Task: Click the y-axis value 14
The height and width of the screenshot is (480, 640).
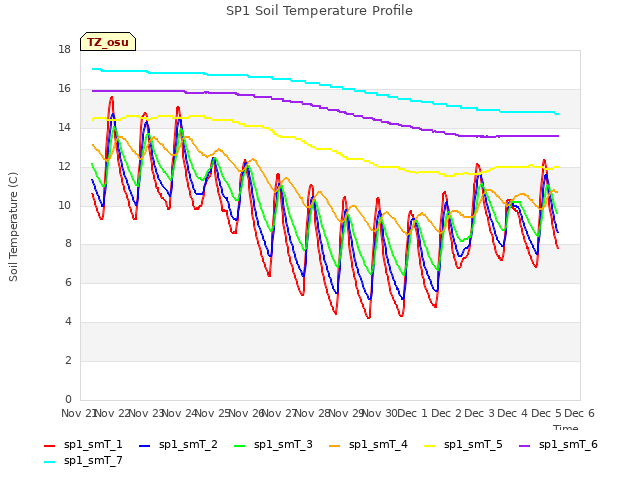Action: [x=64, y=128]
